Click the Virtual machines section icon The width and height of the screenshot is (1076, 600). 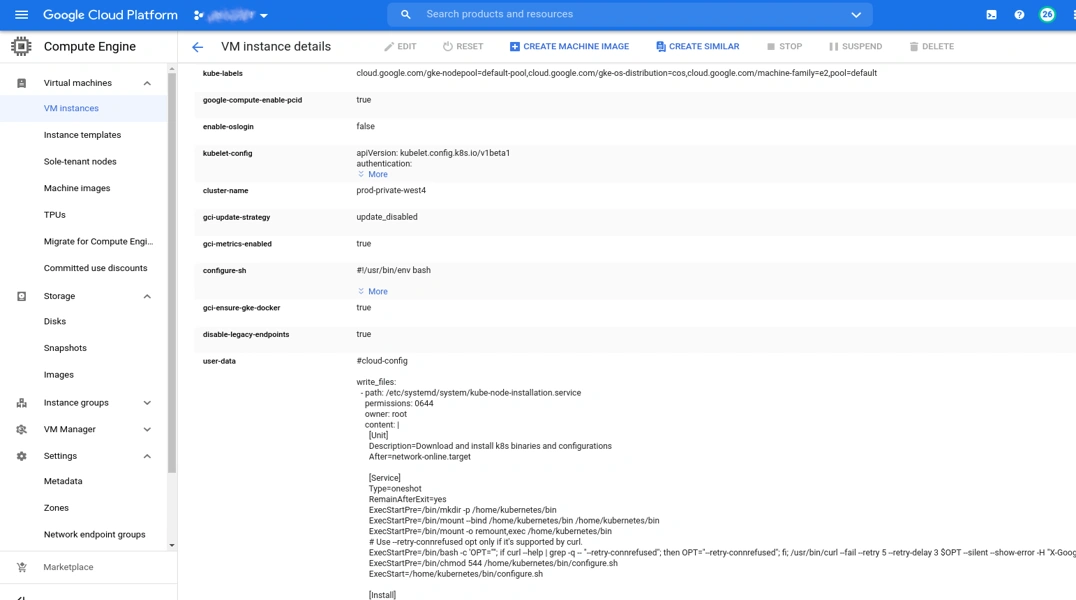click(21, 83)
